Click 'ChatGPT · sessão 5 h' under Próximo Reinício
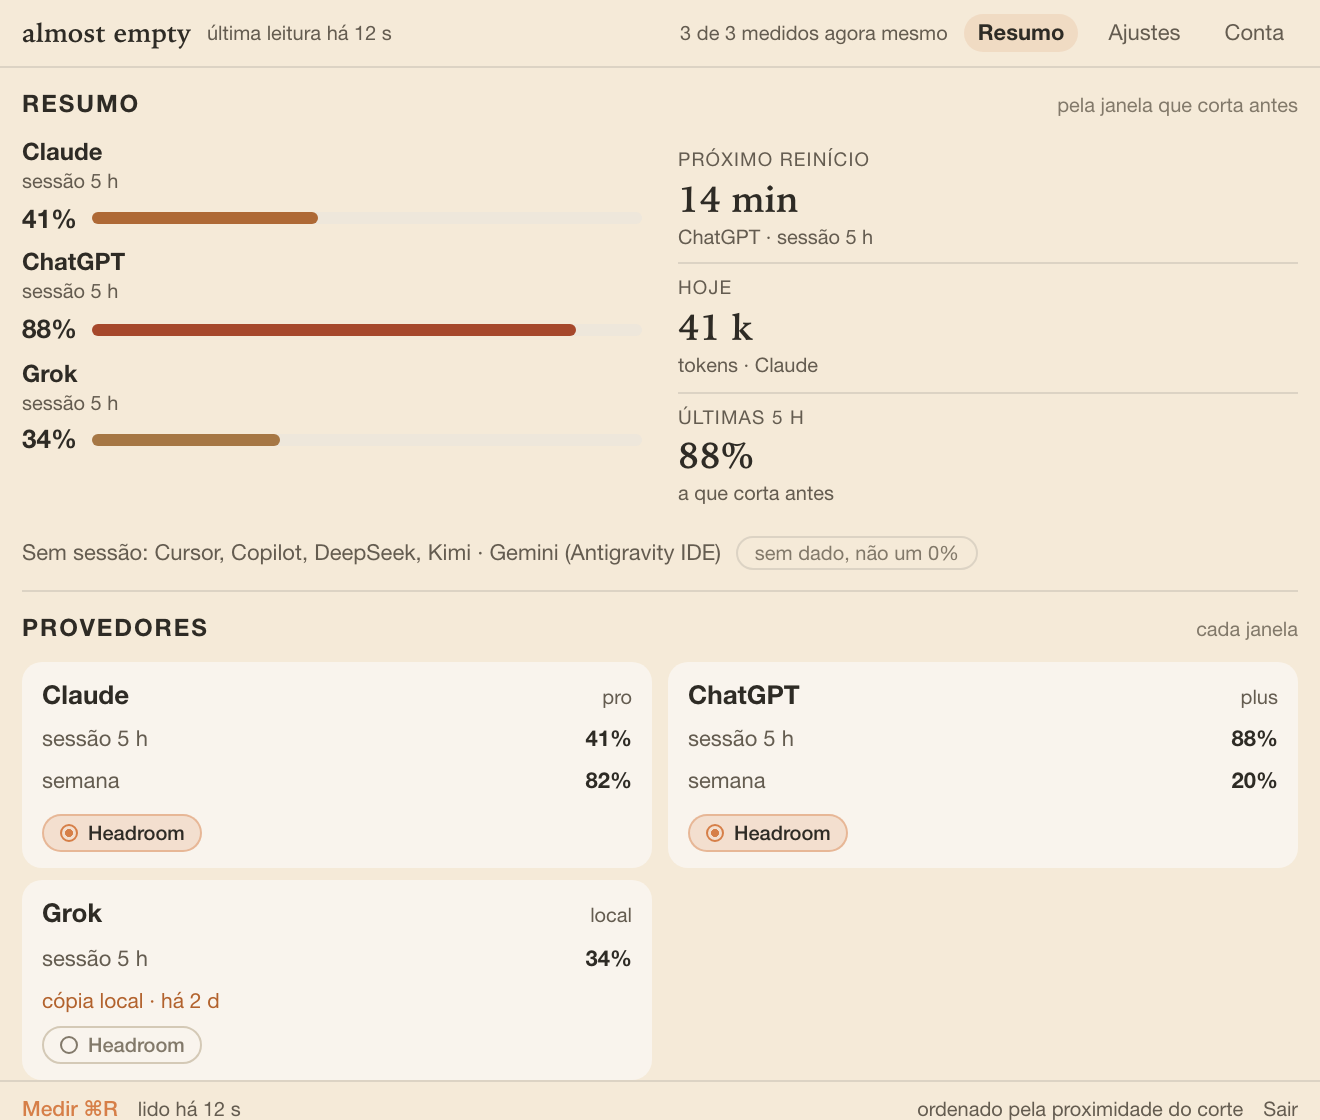The height and width of the screenshot is (1120, 1320). pos(775,238)
